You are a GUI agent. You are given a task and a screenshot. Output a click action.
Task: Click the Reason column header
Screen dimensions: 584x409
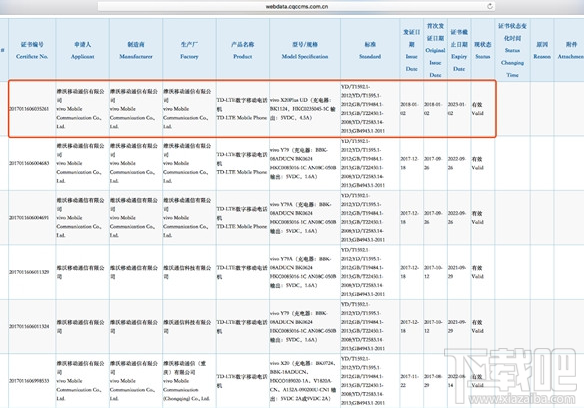coord(542,50)
